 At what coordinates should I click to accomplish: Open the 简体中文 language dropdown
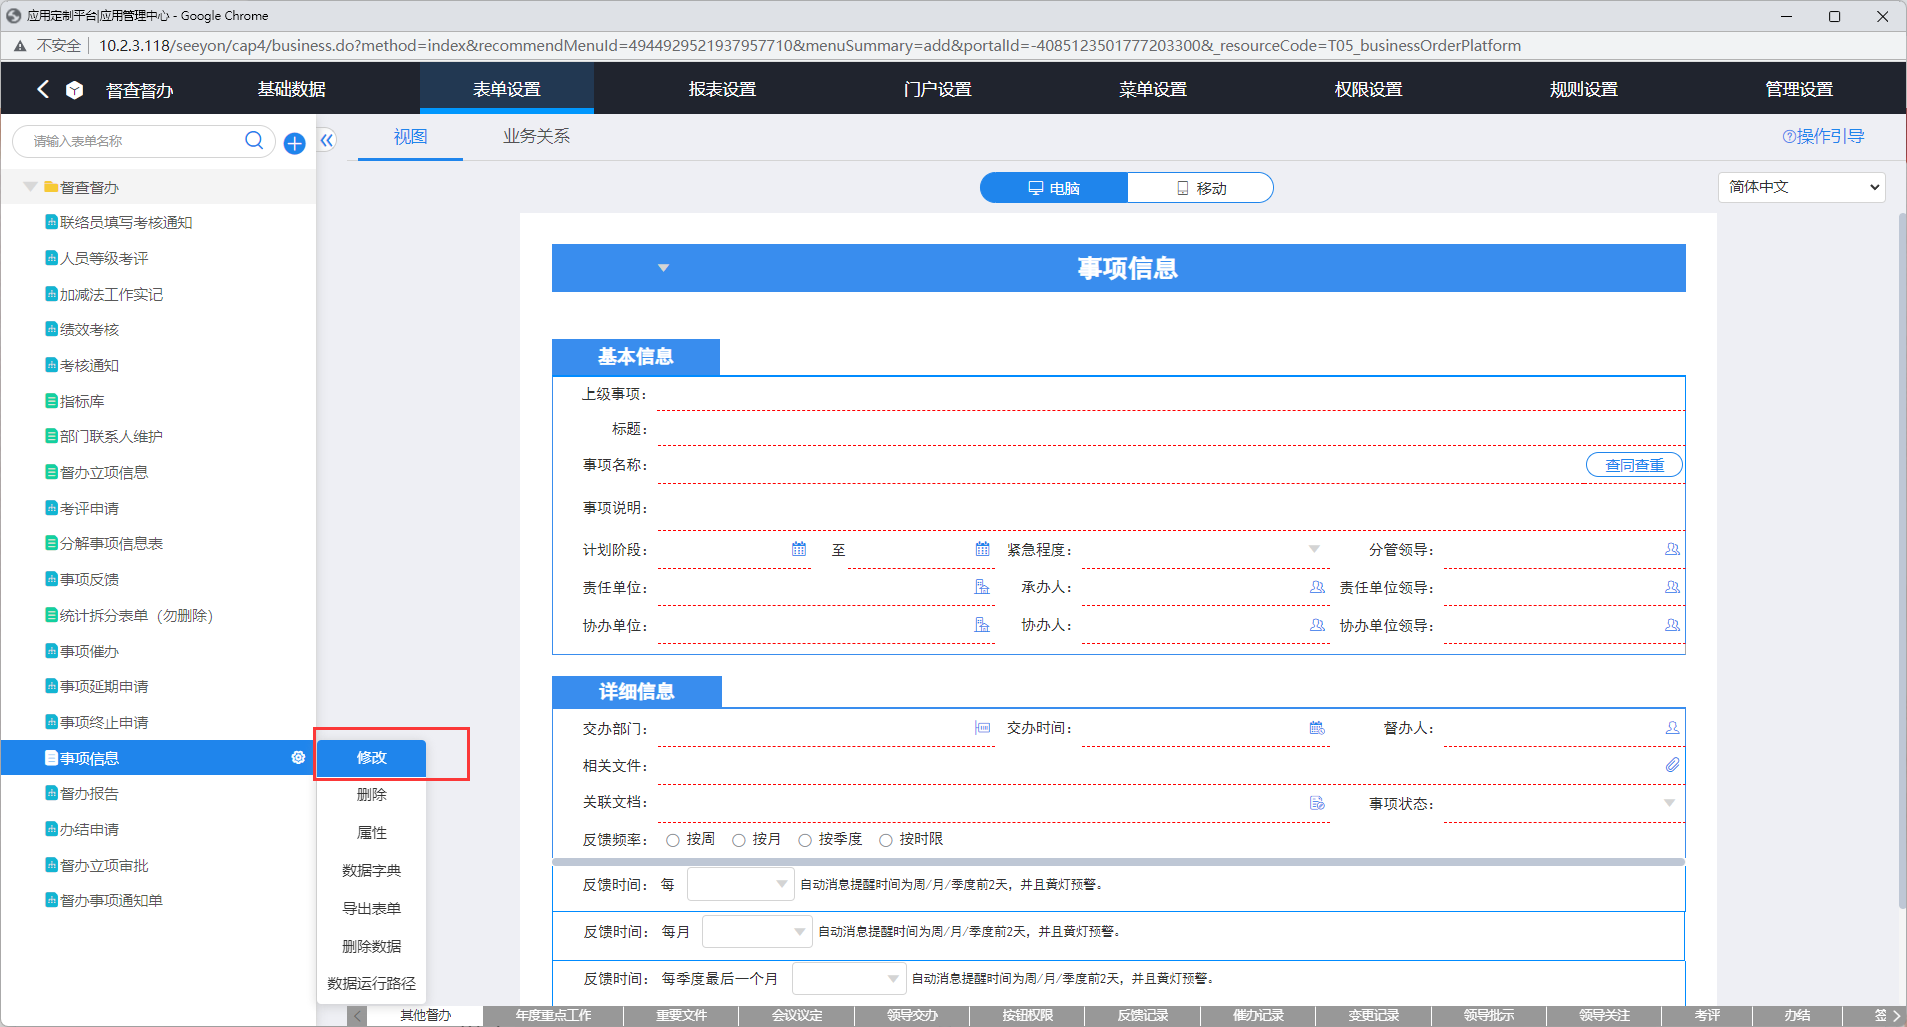(1801, 187)
